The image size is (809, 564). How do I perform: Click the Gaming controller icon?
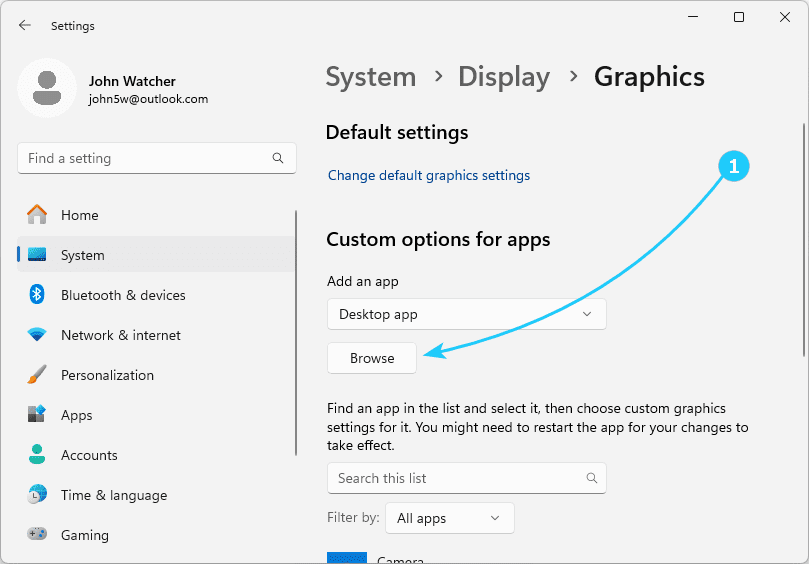click(x=37, y=535)
